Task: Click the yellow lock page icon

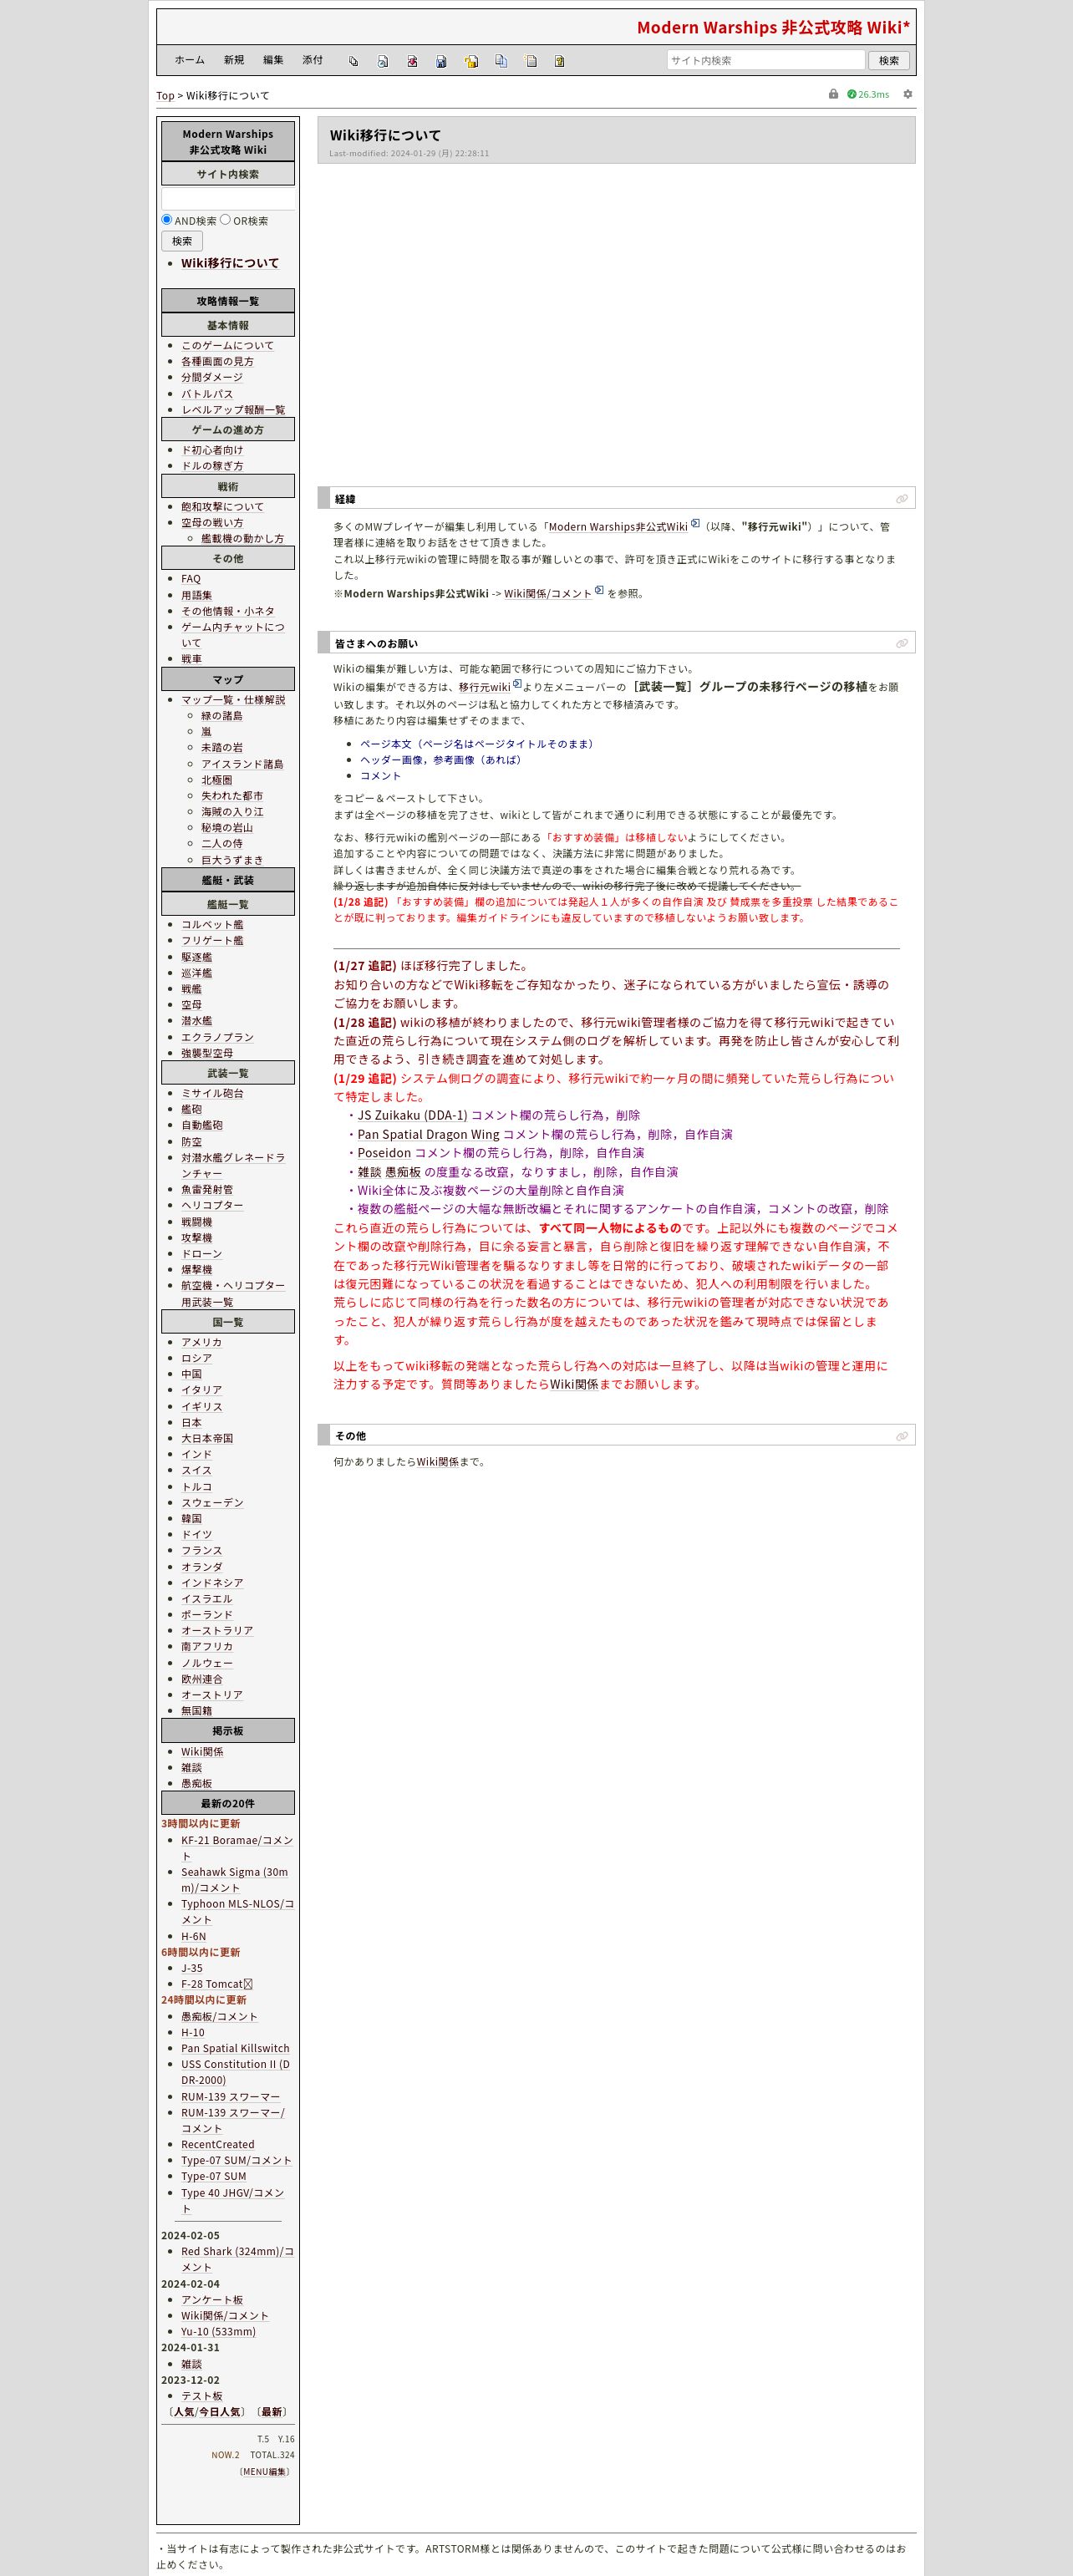Action: pos(471,61)
